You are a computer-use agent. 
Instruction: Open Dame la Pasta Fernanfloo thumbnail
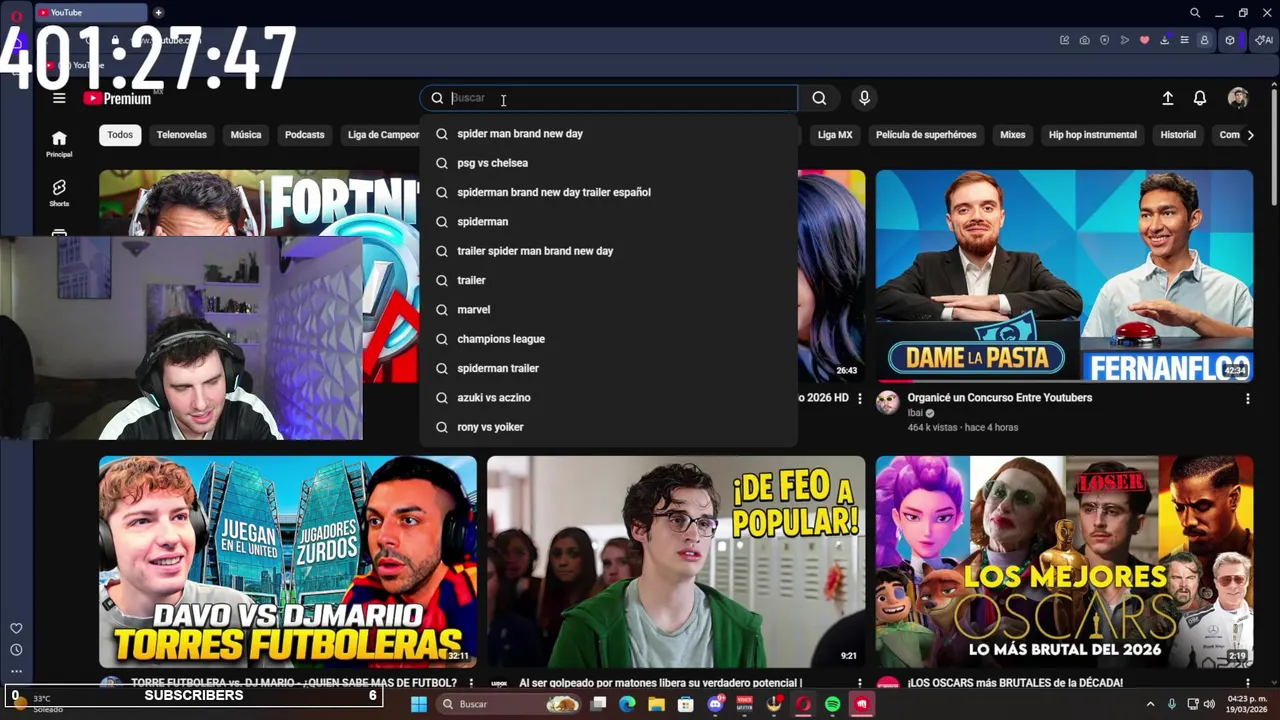[1064, 276]
